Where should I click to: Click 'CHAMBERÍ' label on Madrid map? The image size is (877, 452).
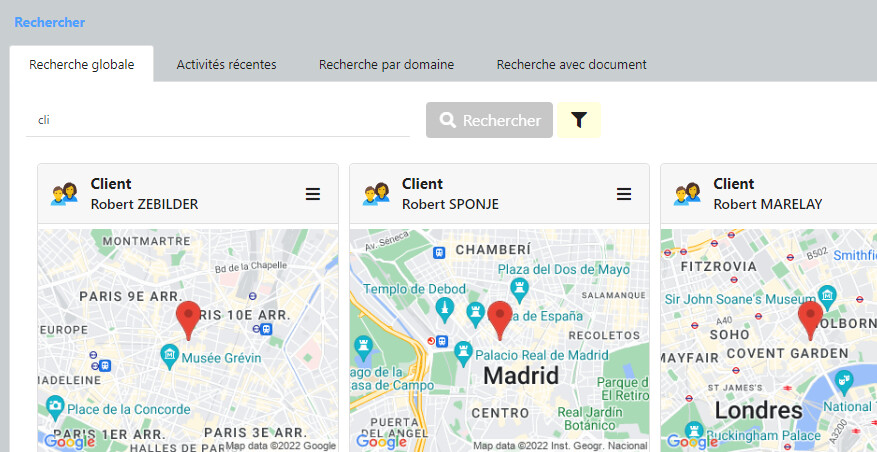click(493, 249)
